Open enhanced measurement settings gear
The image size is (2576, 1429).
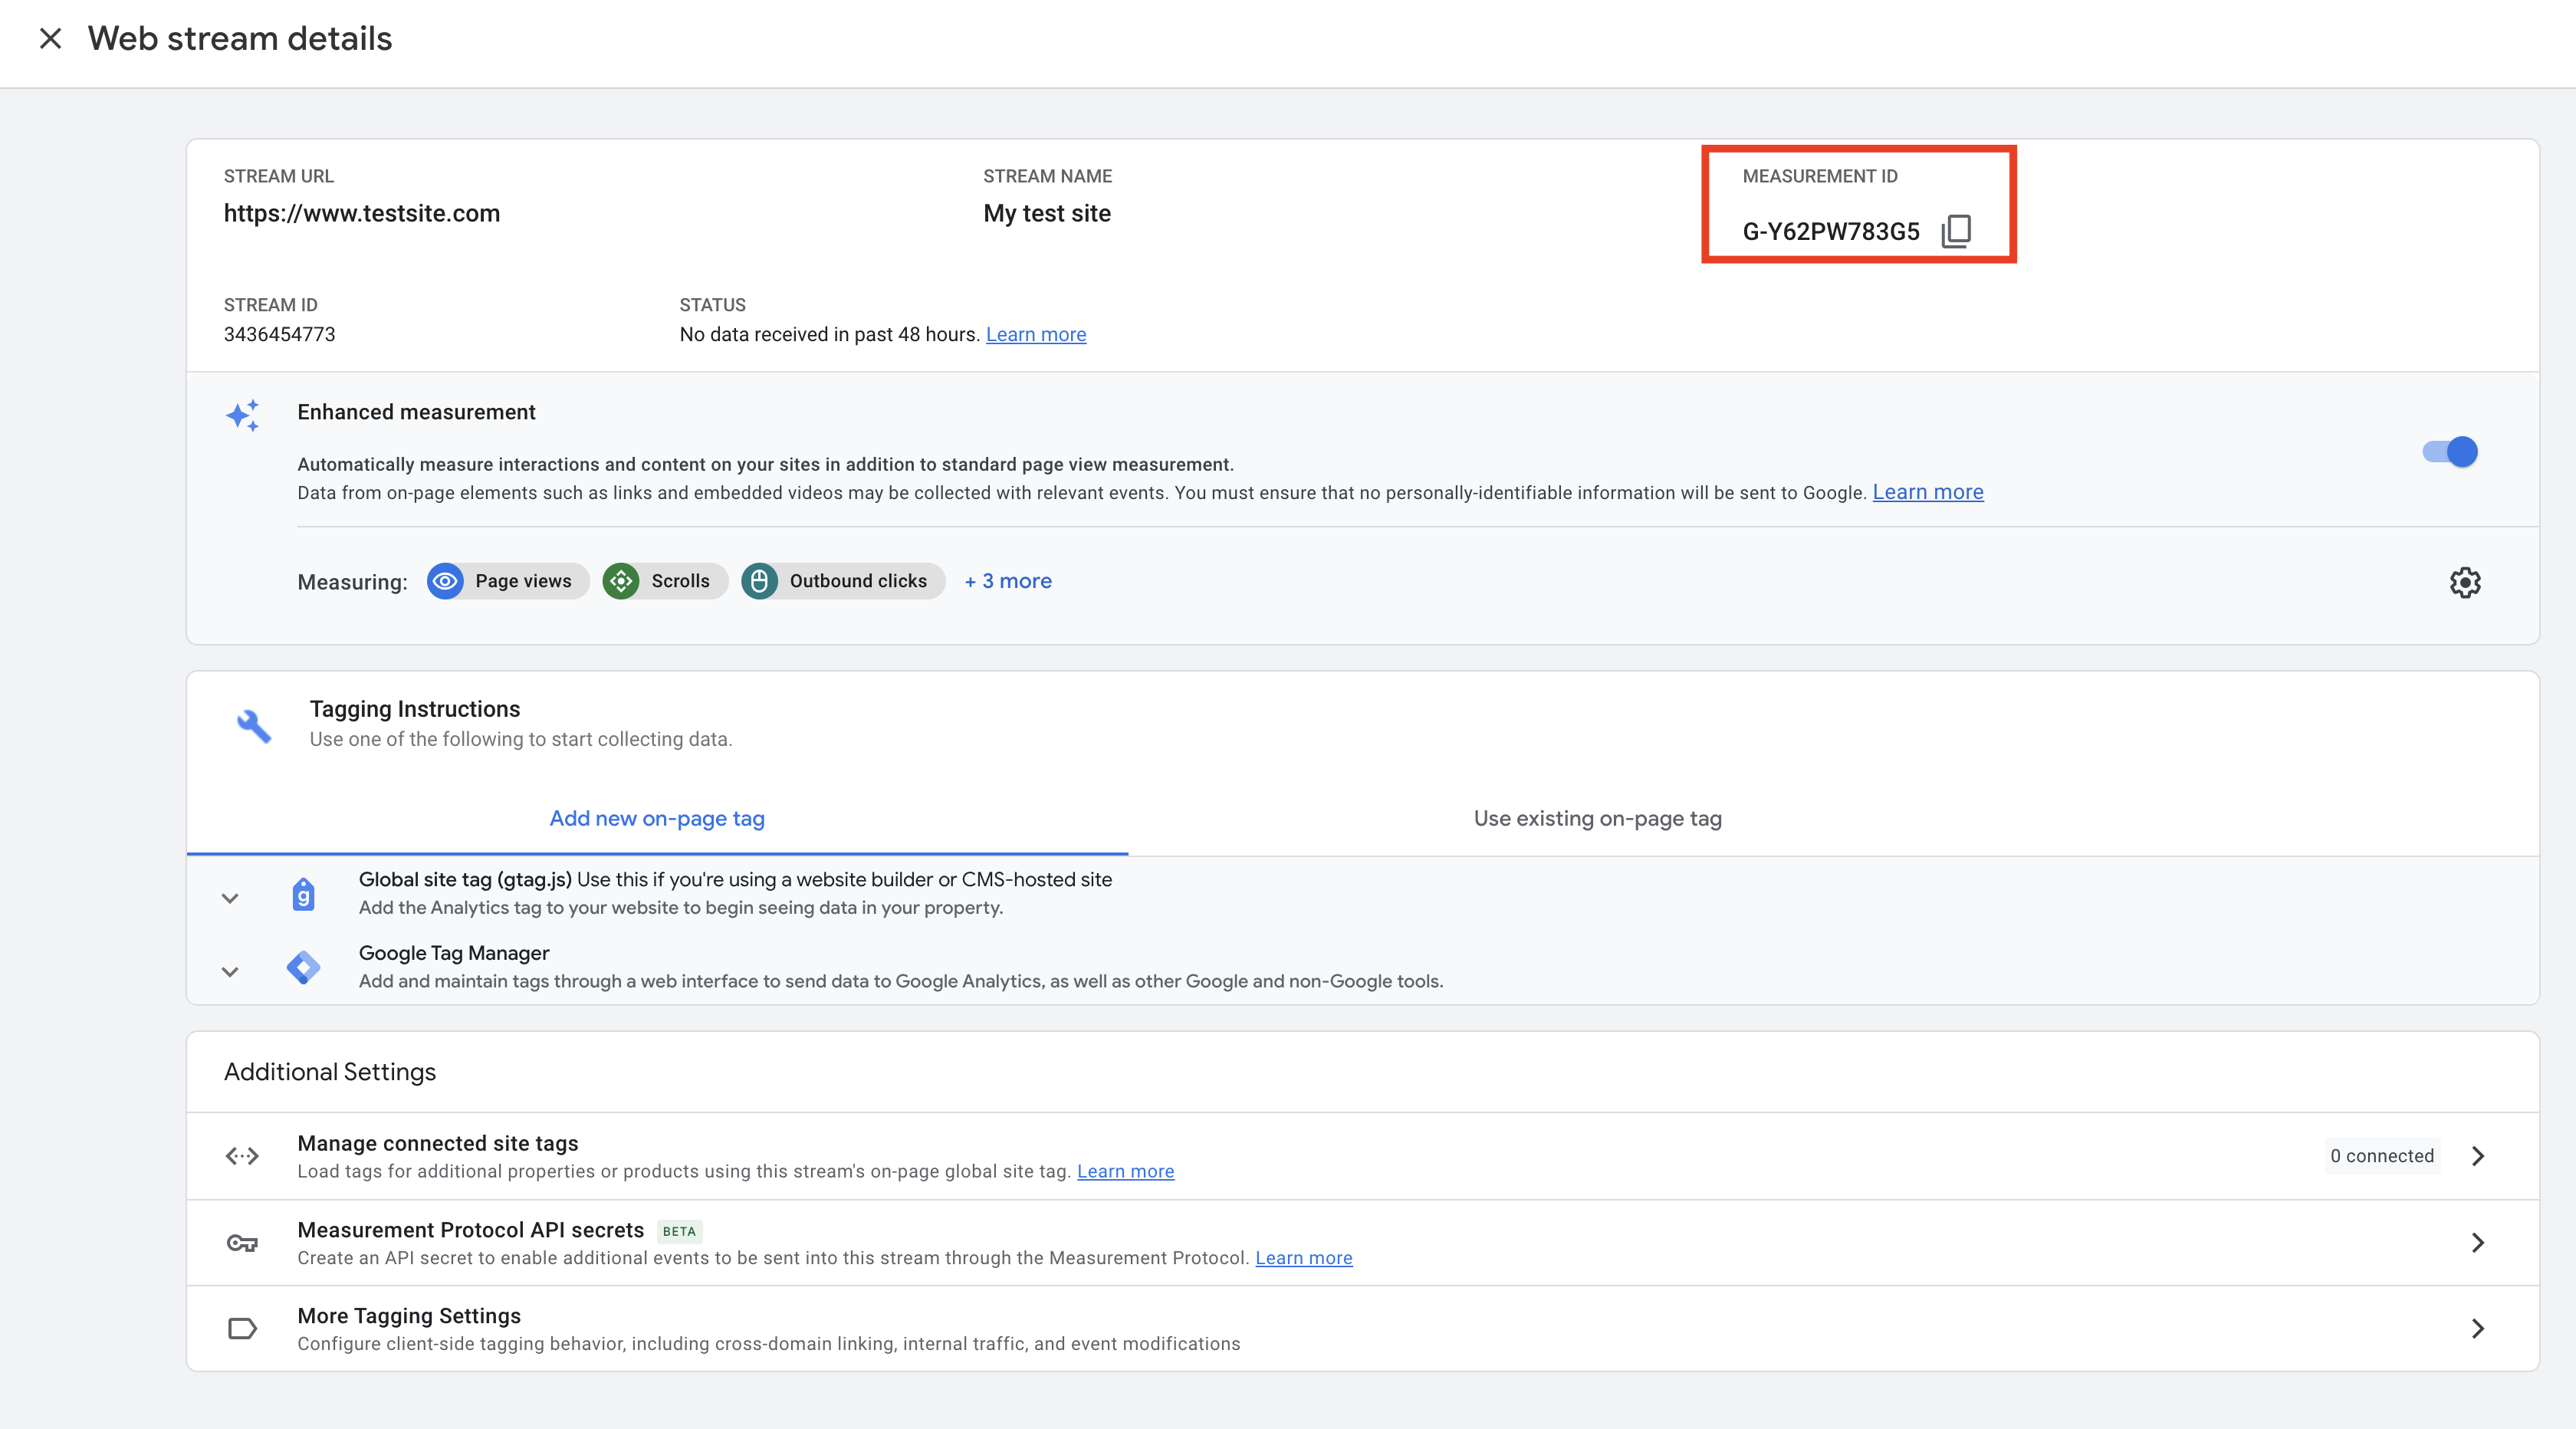point(2465,582)
